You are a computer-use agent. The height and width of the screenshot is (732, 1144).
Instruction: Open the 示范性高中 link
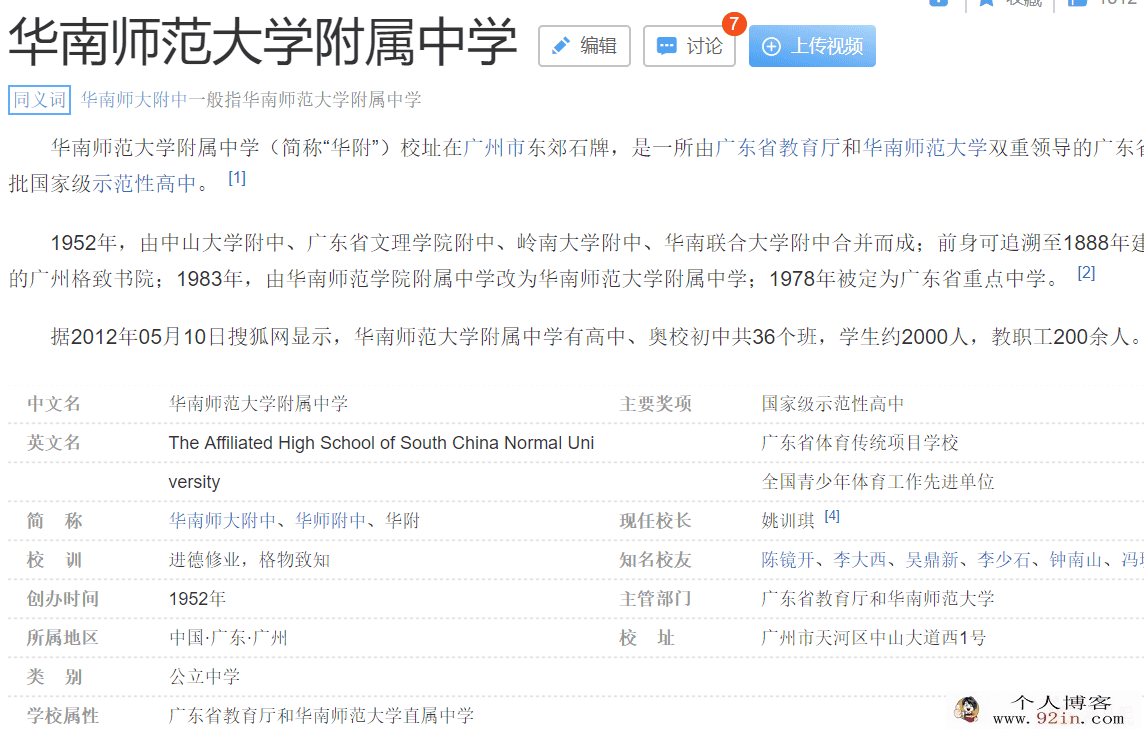pos(144,183)
